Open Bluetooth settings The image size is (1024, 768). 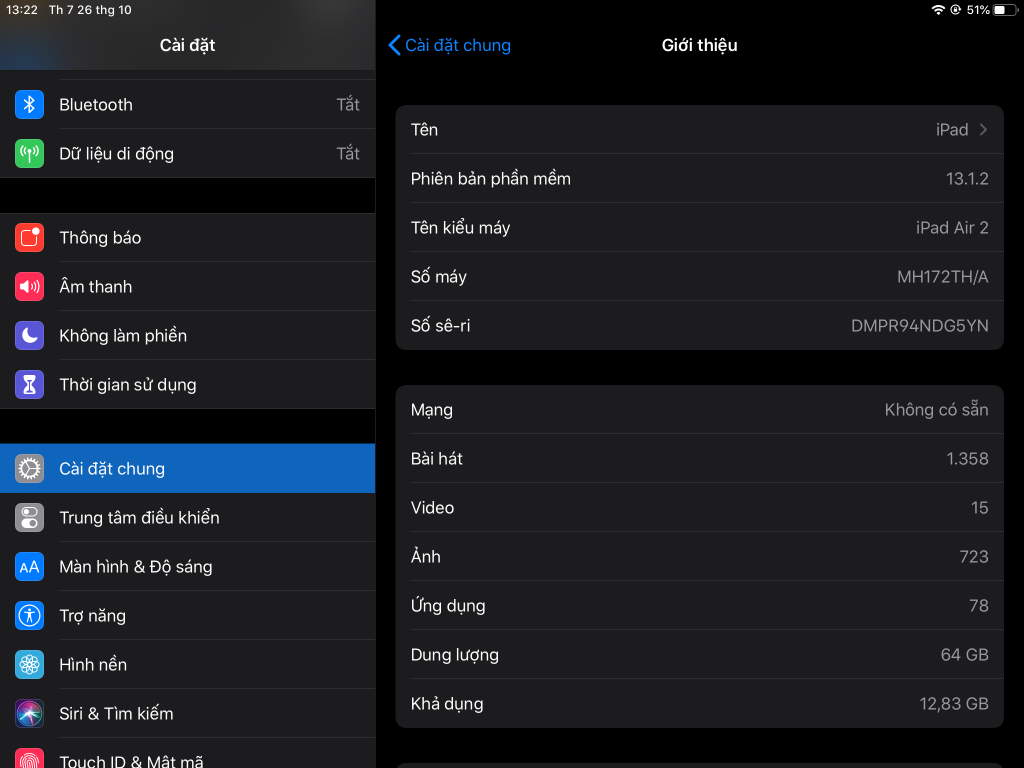point(187,104)
